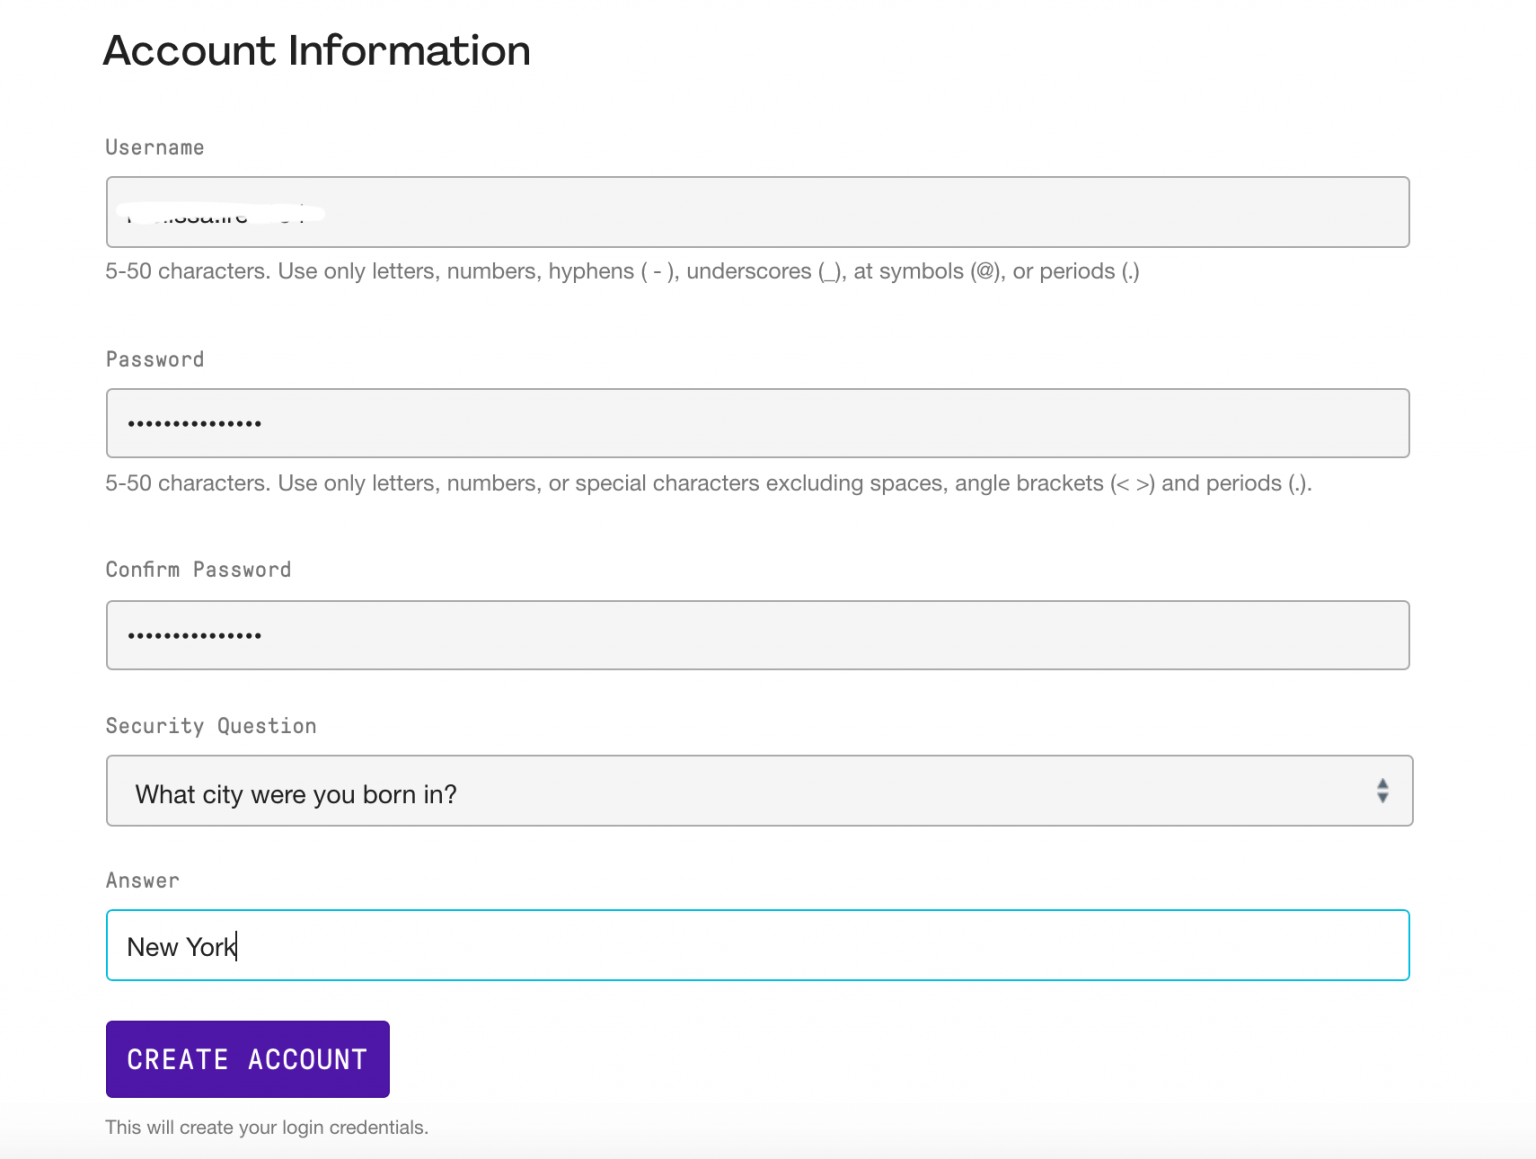
Task: Click the Password field label
Action: (x=155, y=360)
